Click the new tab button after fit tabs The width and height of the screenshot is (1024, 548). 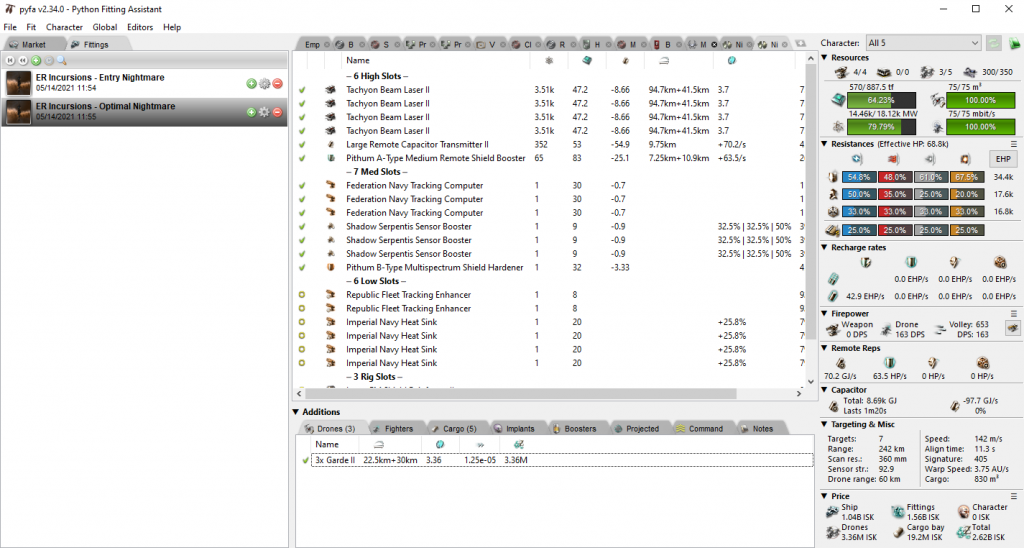tap(801, 44)
